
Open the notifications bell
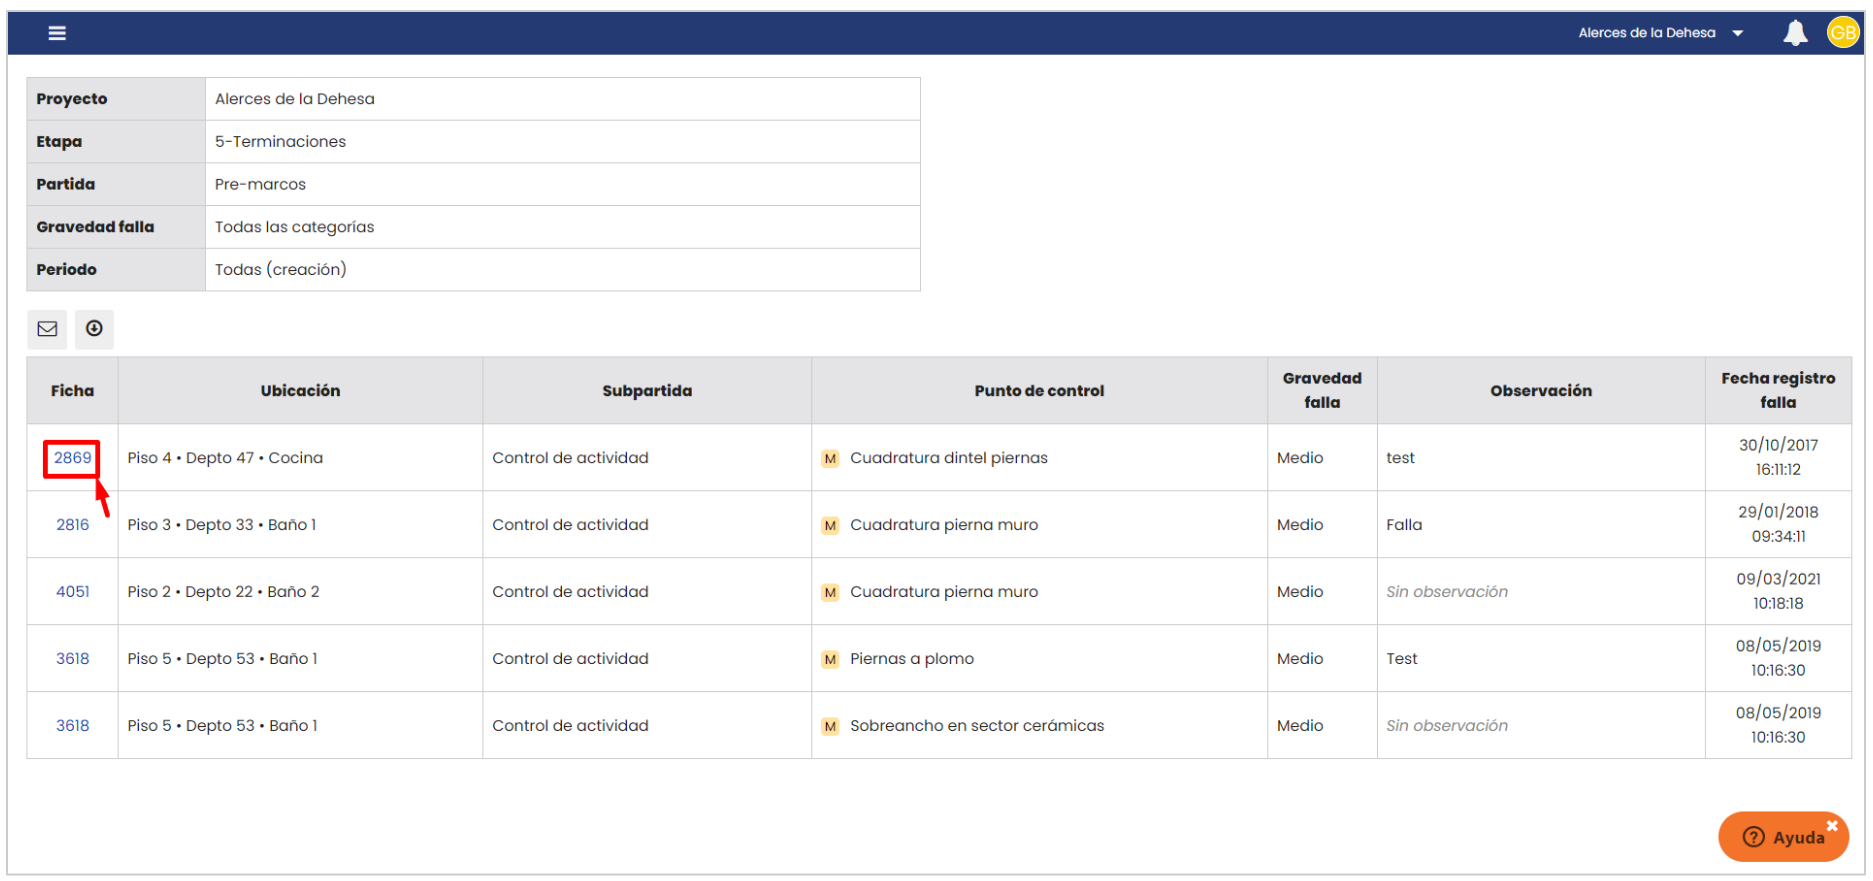[x=1795, y=33]
